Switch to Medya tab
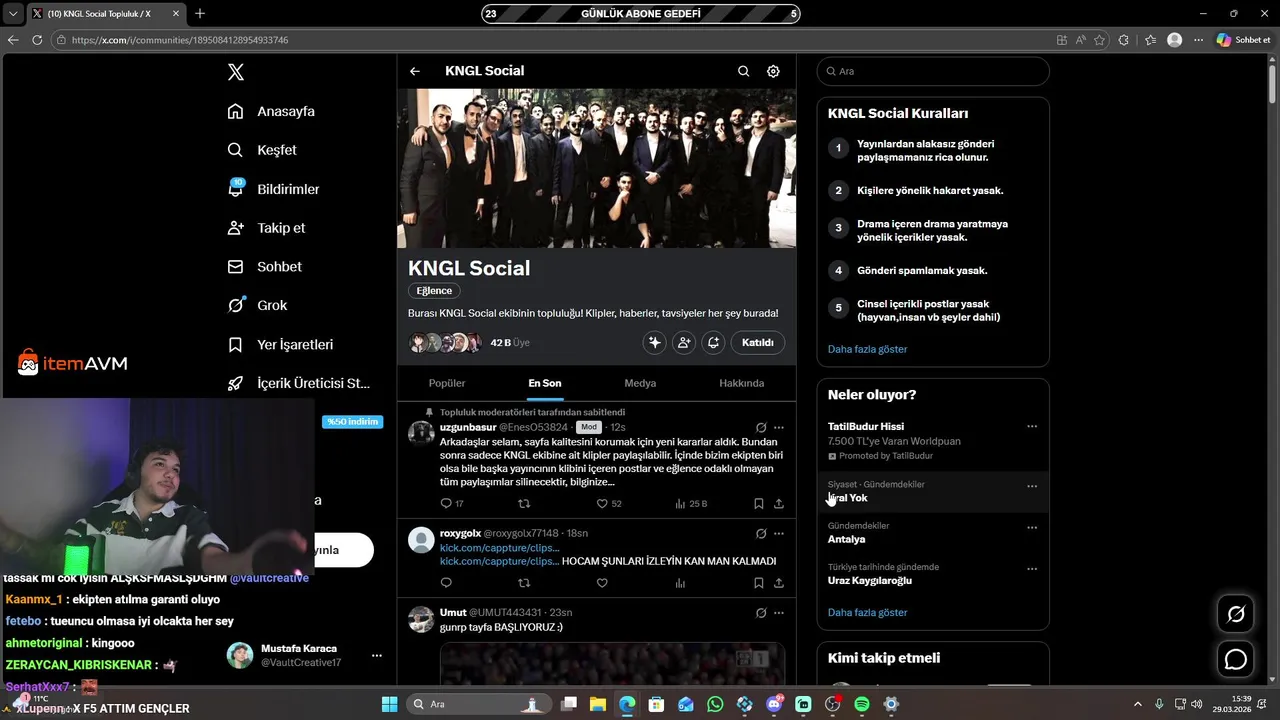The image size is (1280, 720). tap(640, 383)
